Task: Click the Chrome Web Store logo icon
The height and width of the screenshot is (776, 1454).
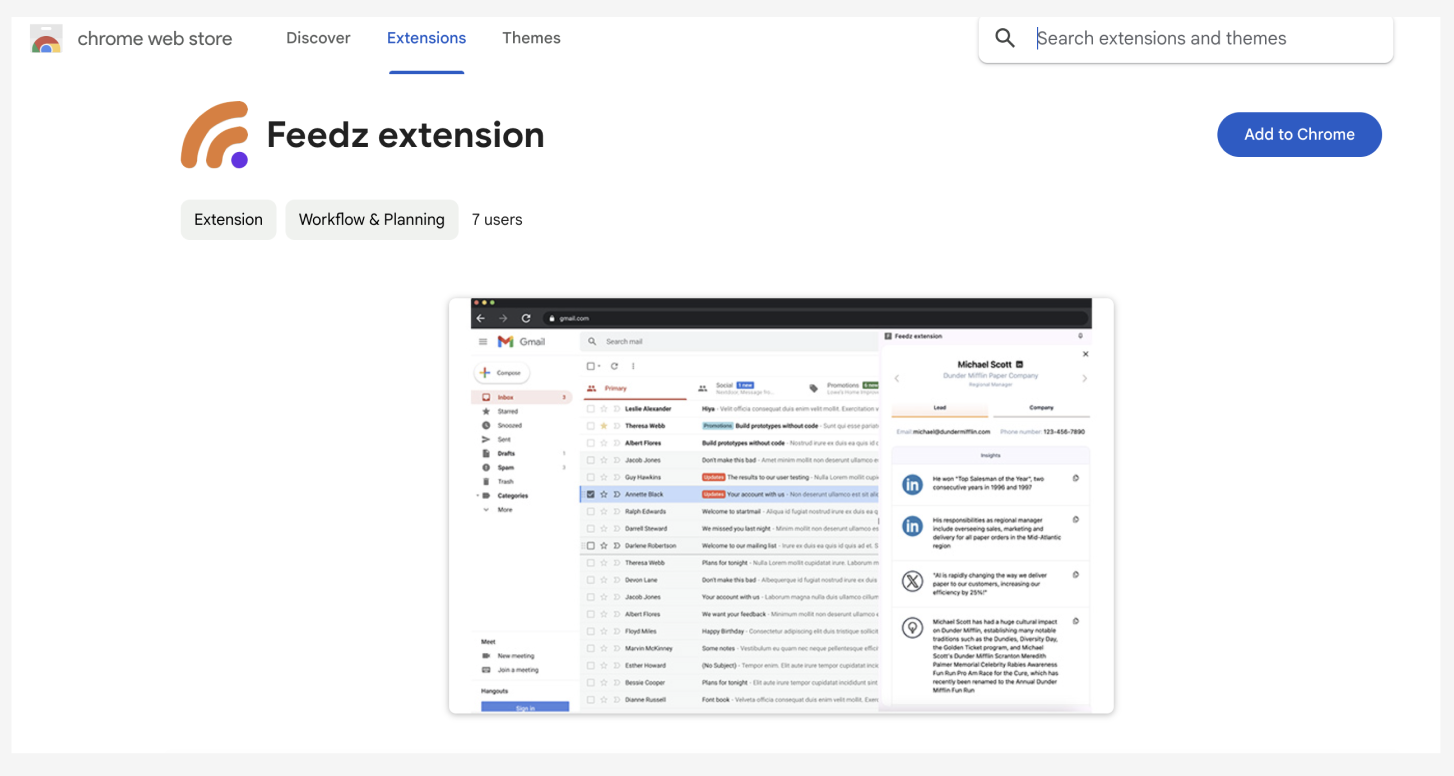Action: pyautogui.click(x=46, y=39)
